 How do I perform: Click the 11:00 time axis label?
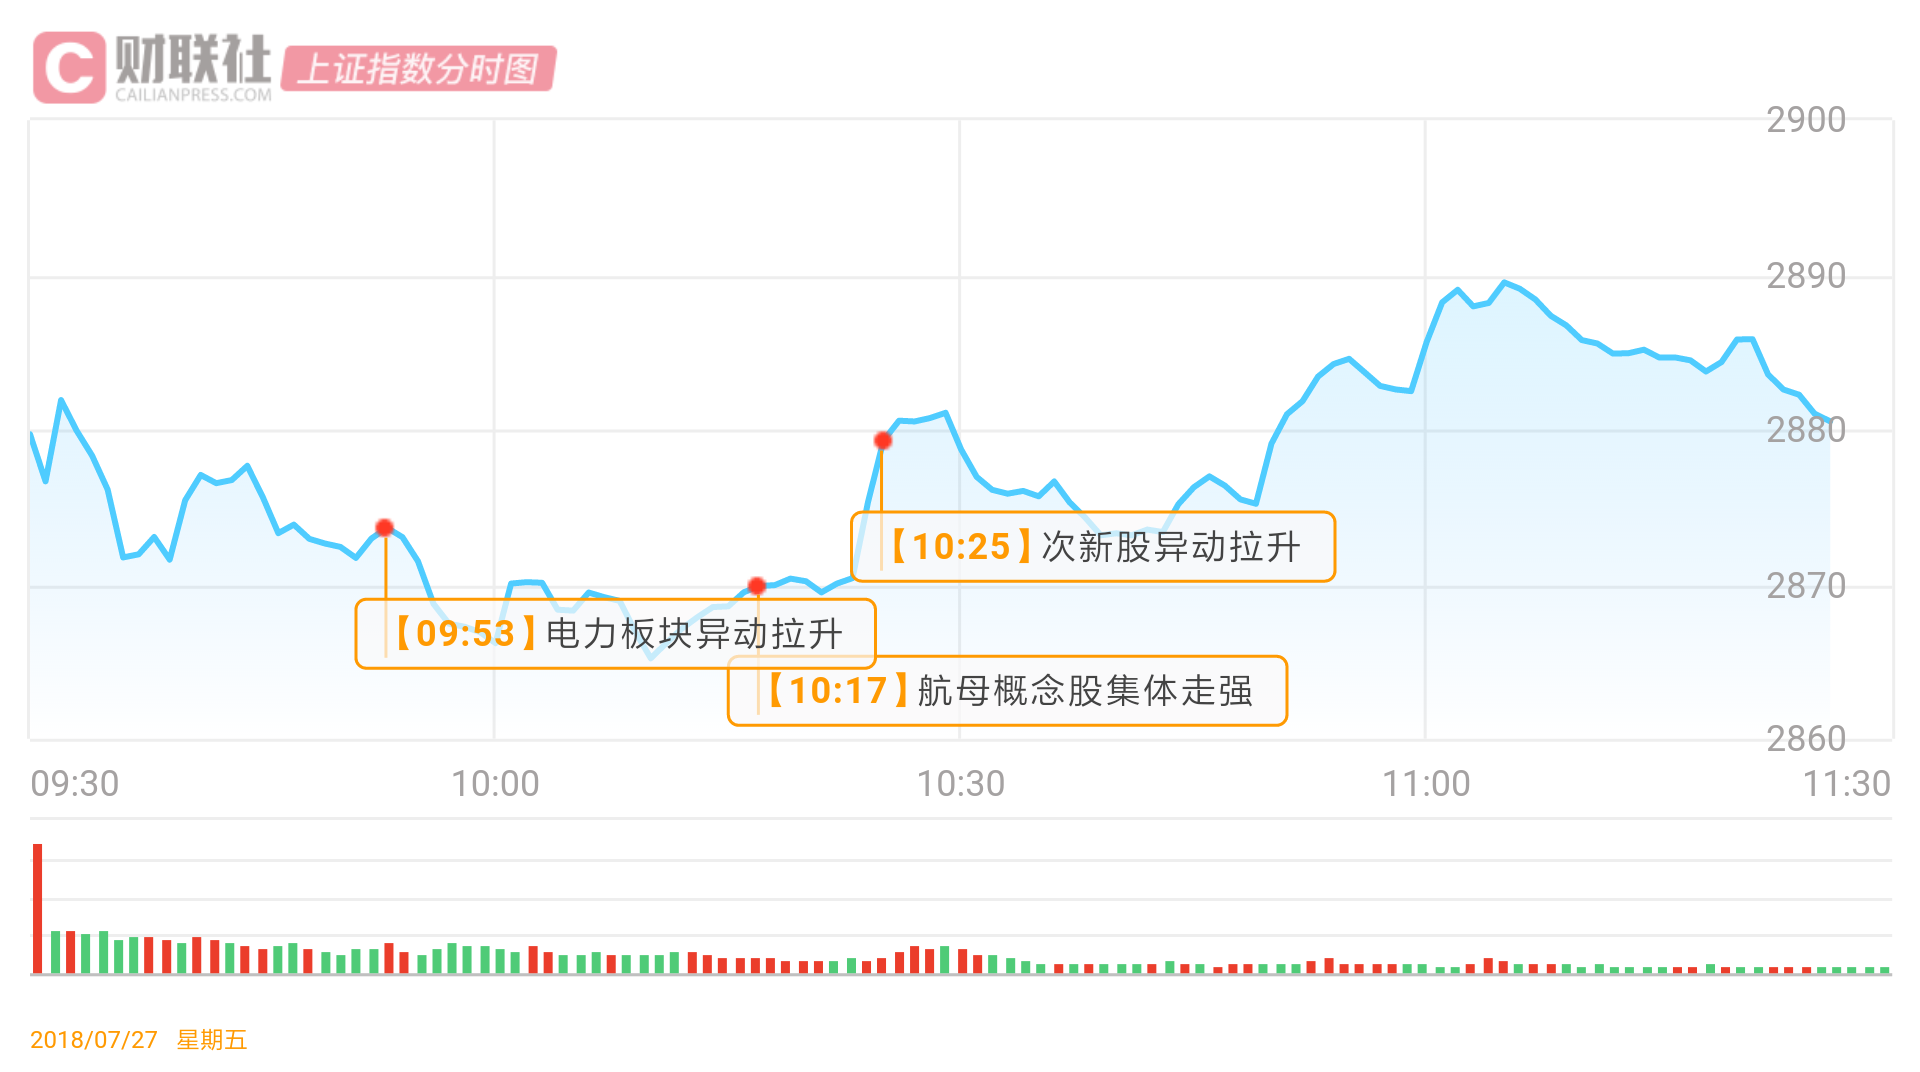1426,784
